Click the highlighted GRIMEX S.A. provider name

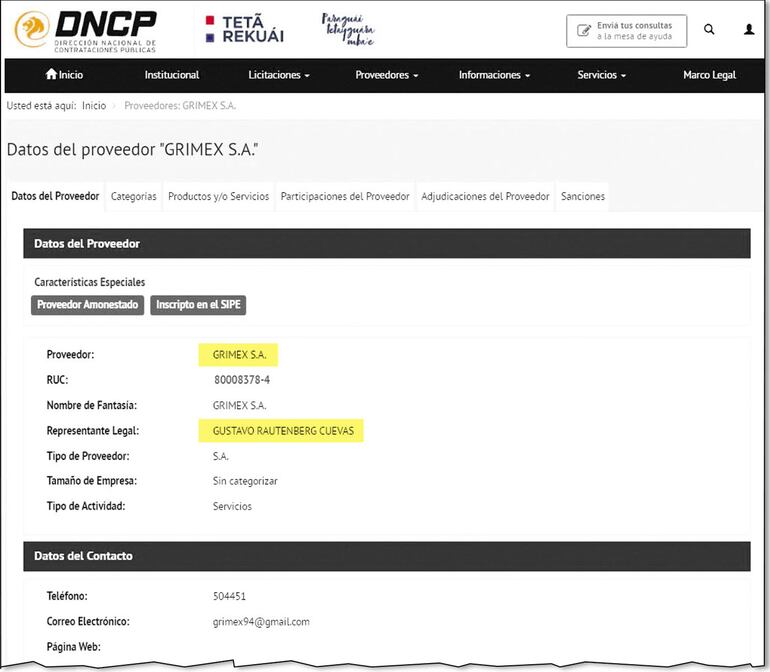pyautogui.click(x=239, y=355)
